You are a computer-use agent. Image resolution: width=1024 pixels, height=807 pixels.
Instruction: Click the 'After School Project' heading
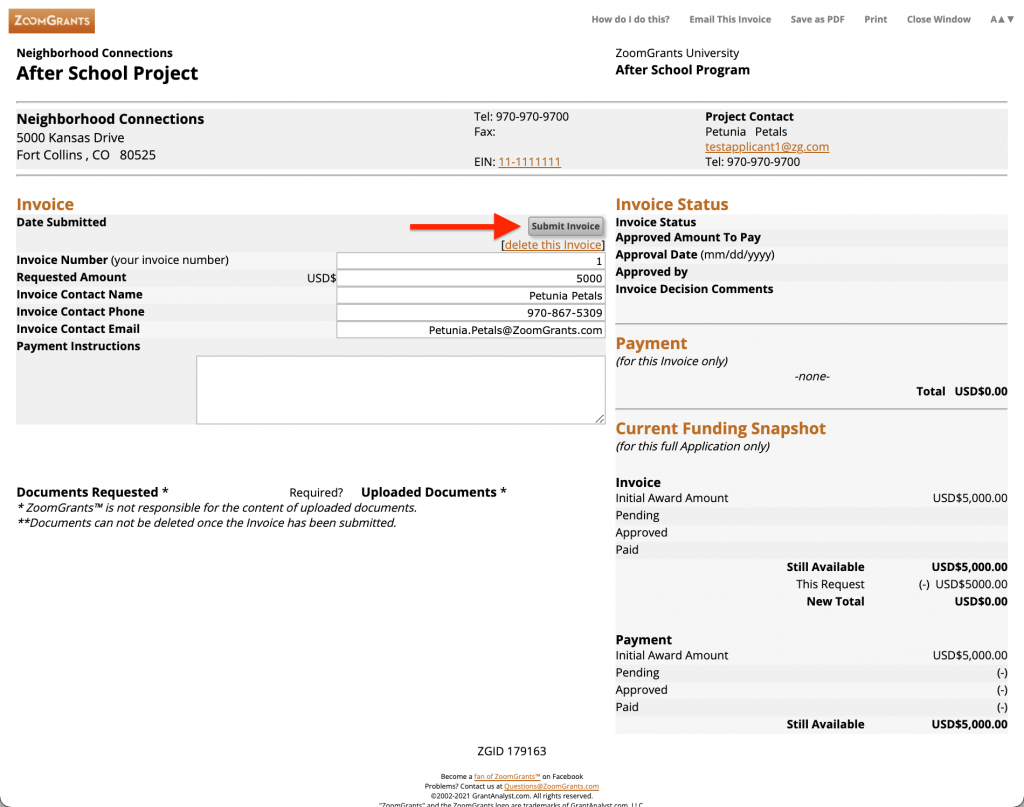tap(107, 73)
